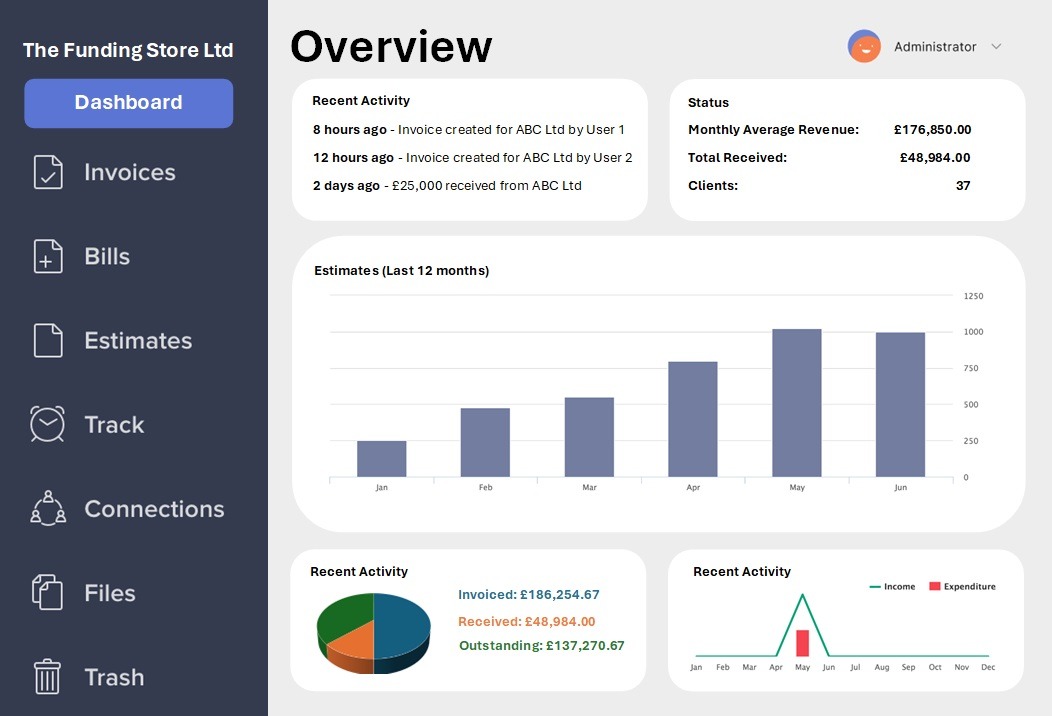
Task: Click the tallest May bar in the Estimates chart
Action: 797,400
